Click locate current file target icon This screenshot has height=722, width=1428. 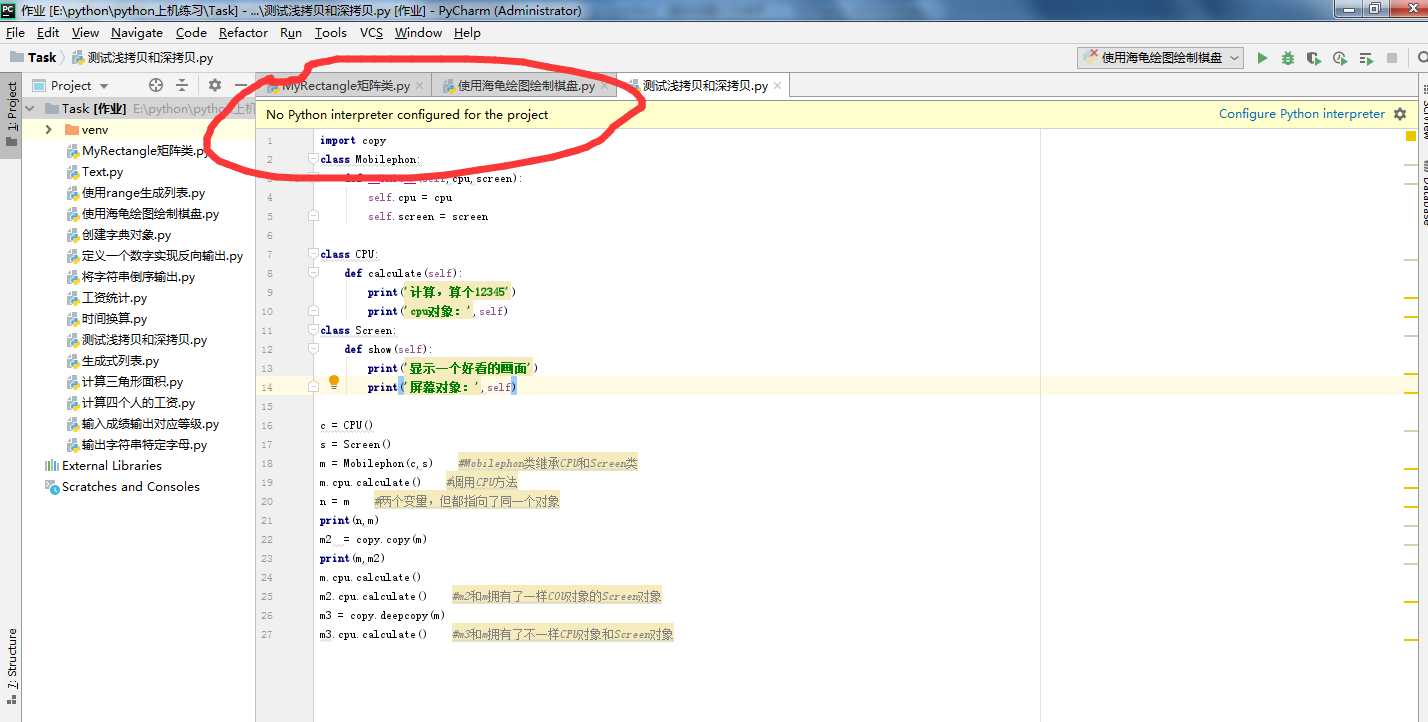click(x=155, y=85)
